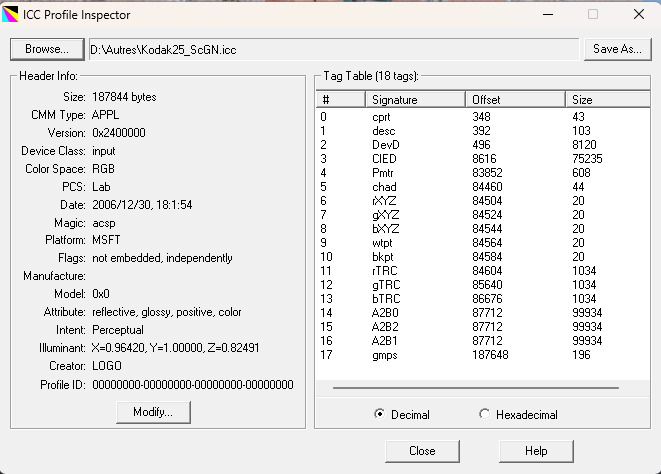Close the window using the title bar X
The width and height of the screenshot is (661, 474).
(638, 15)
